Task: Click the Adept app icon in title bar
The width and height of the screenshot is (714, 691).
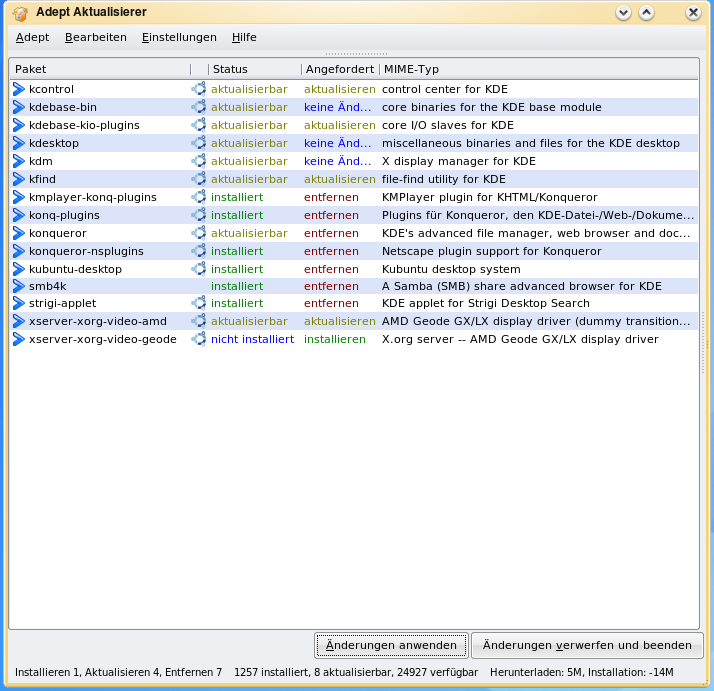Action: 20,13
